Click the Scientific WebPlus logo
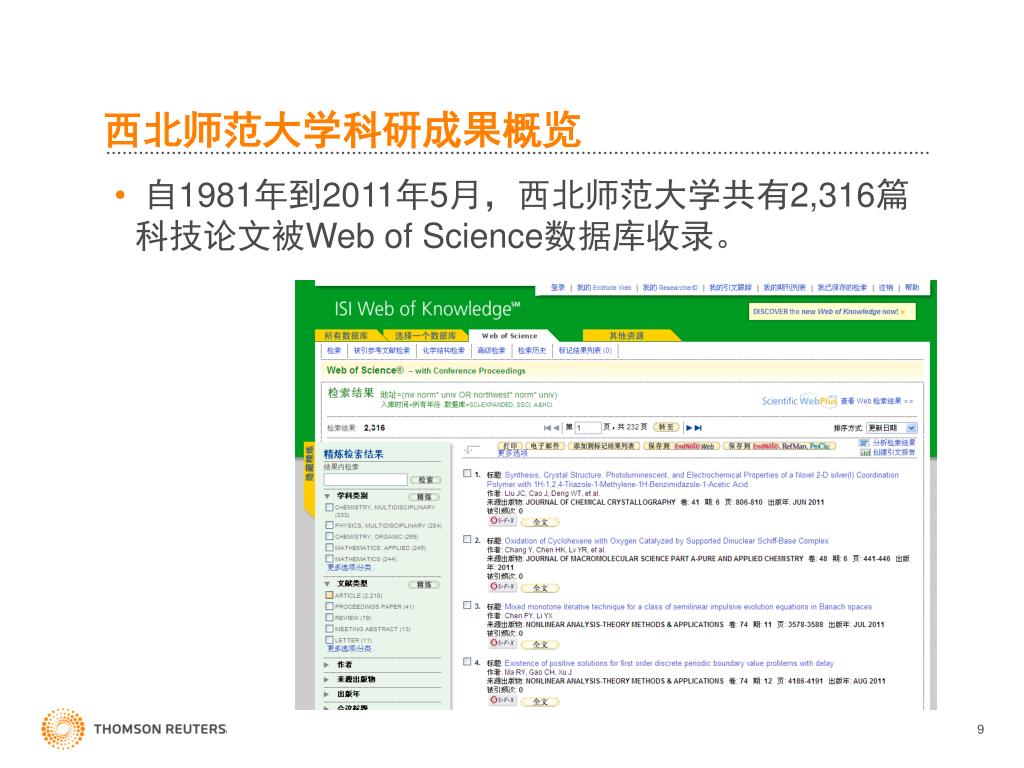The image size is (1024, 768). [x=799, y=400]
